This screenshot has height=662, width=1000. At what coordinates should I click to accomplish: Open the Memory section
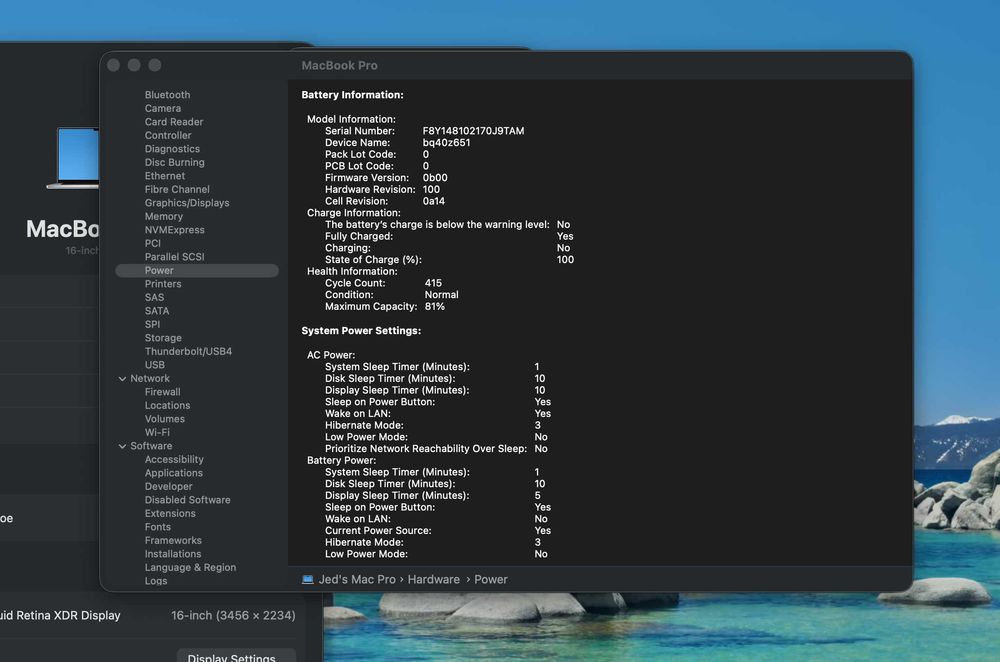pyautogui.click(x=163, y=216)
